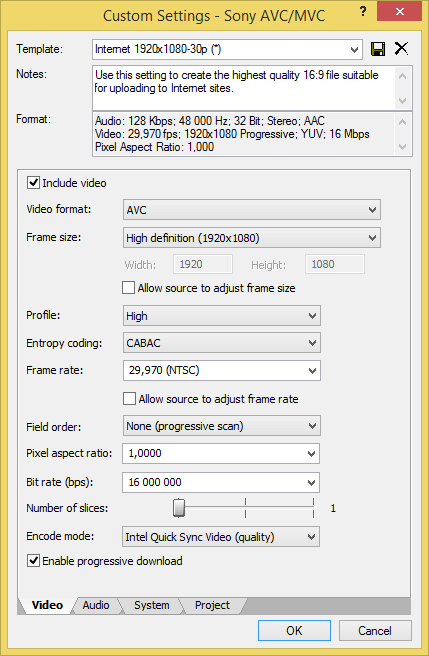This screenshot has width=429, height=656.
Task: Open the Entropy coding dropdown
Action: (x=222, y=343)
